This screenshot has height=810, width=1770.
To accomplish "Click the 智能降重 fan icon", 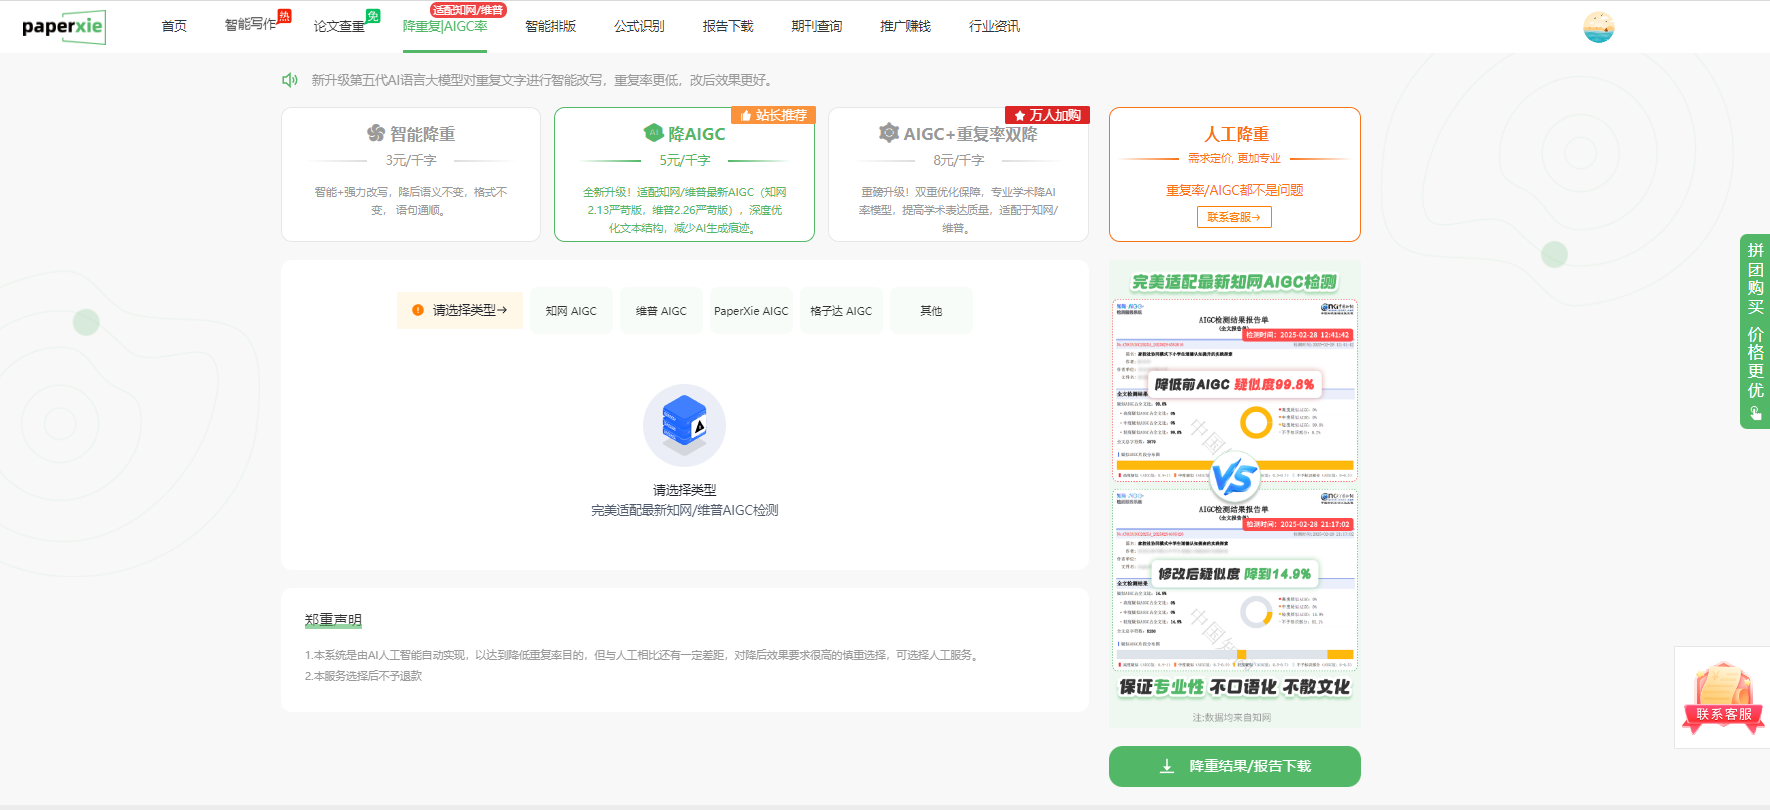I will 376,133.
